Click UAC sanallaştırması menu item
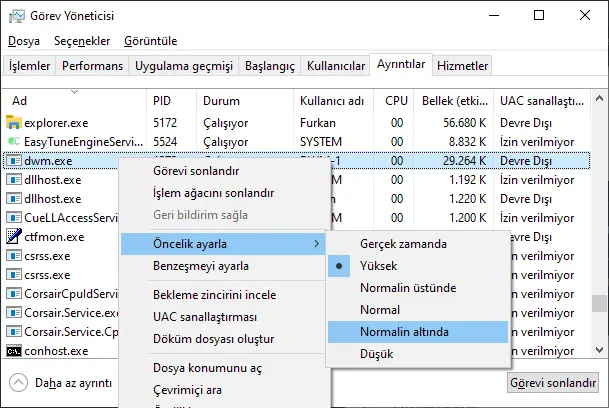 tap(223, 317)
